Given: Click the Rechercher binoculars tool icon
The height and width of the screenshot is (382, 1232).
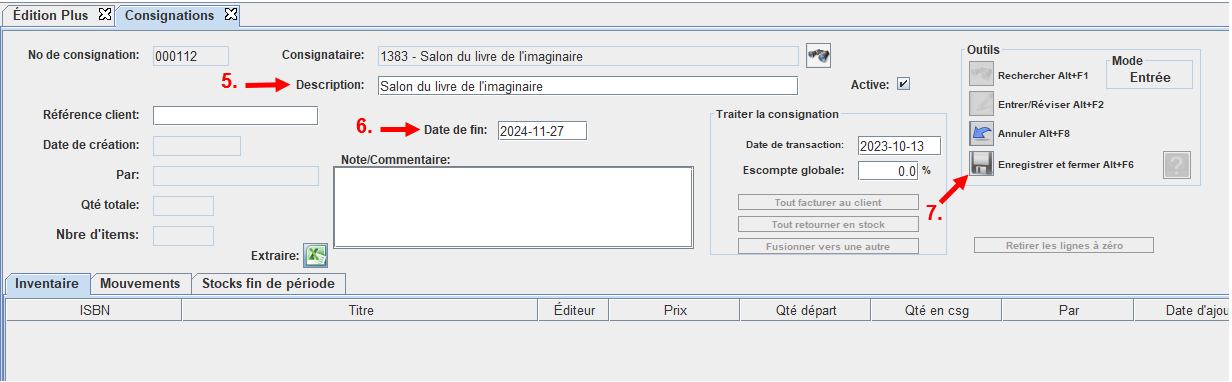Looking at the screenshot, I should [x=982, y=75].
